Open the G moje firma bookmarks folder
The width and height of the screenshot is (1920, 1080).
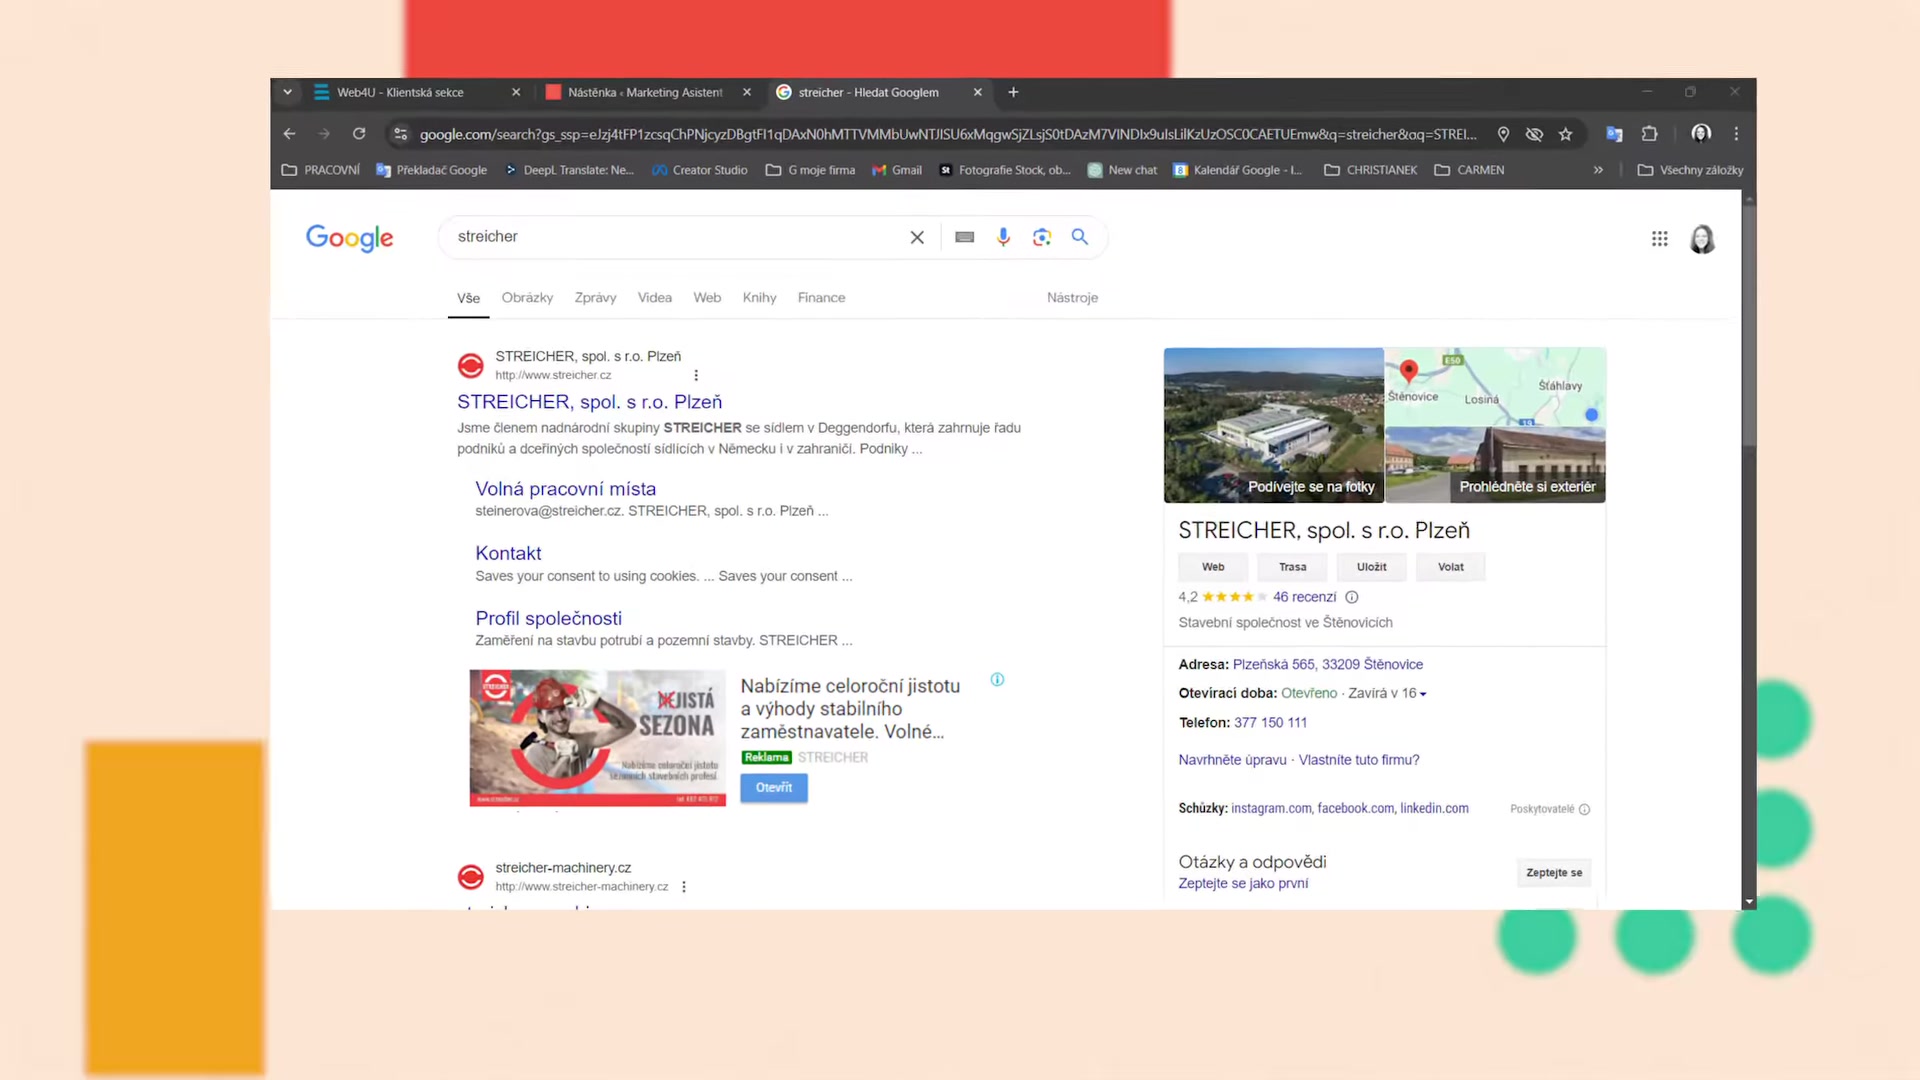pos(811,170)
